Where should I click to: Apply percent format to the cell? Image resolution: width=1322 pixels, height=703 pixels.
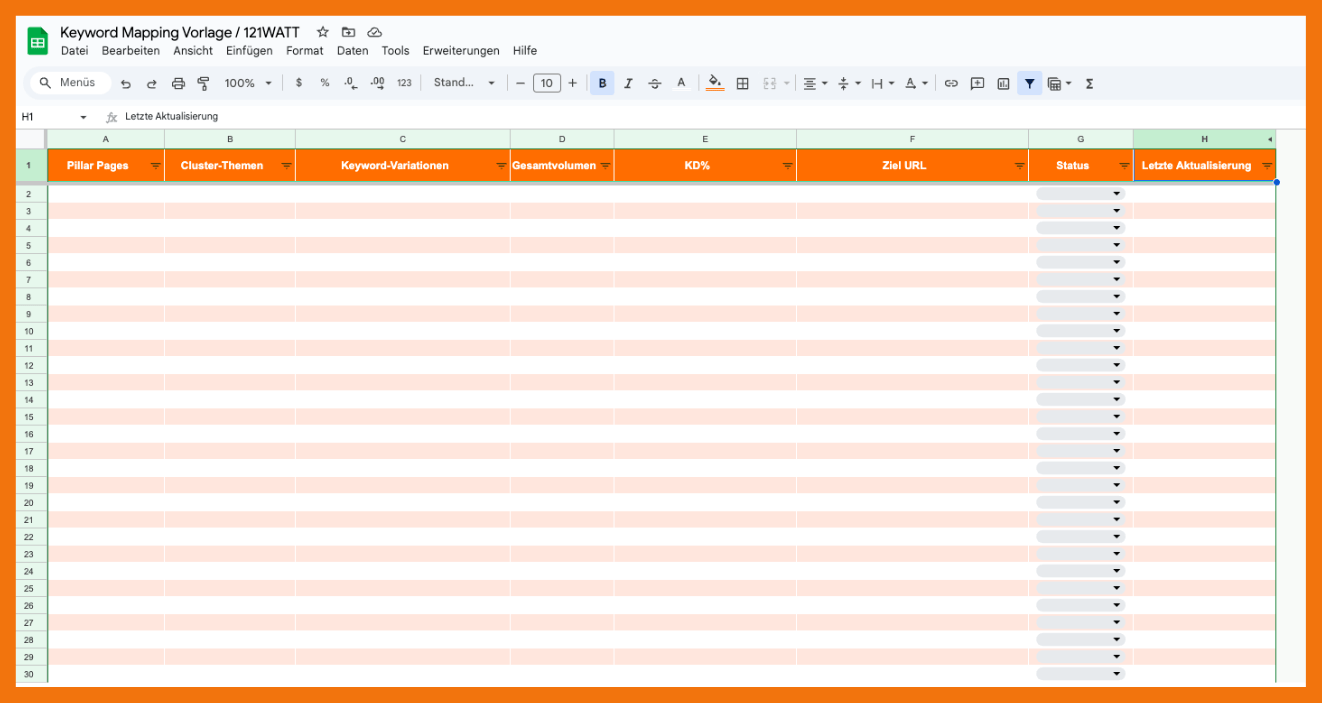click(325, 83)
